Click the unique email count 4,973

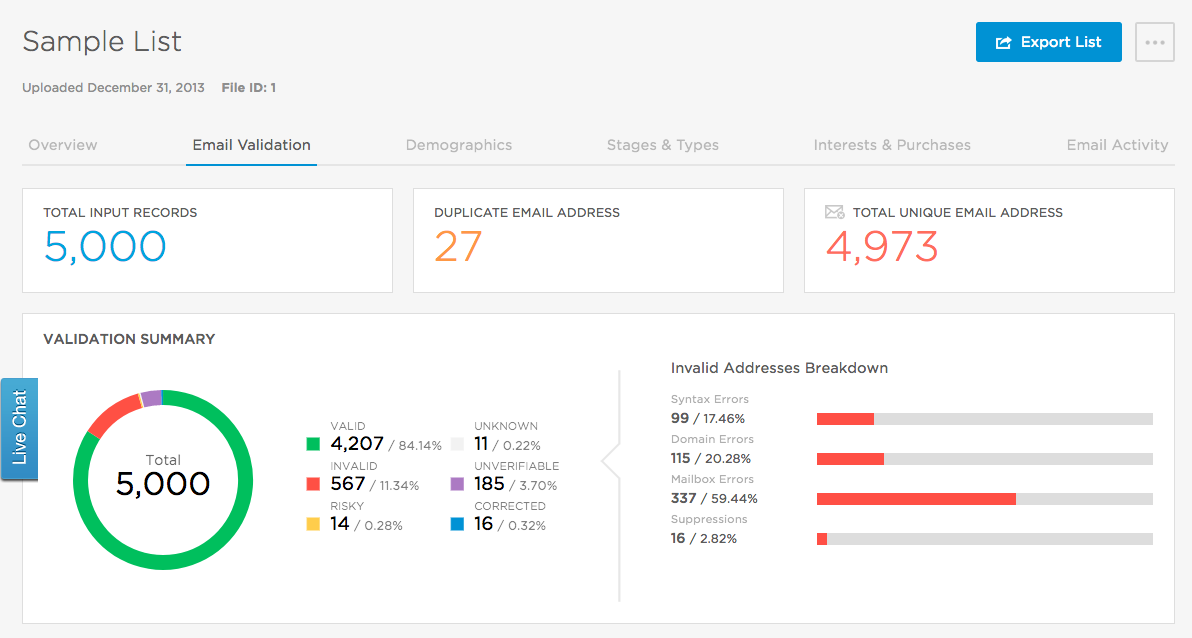[x=882, y=246]
